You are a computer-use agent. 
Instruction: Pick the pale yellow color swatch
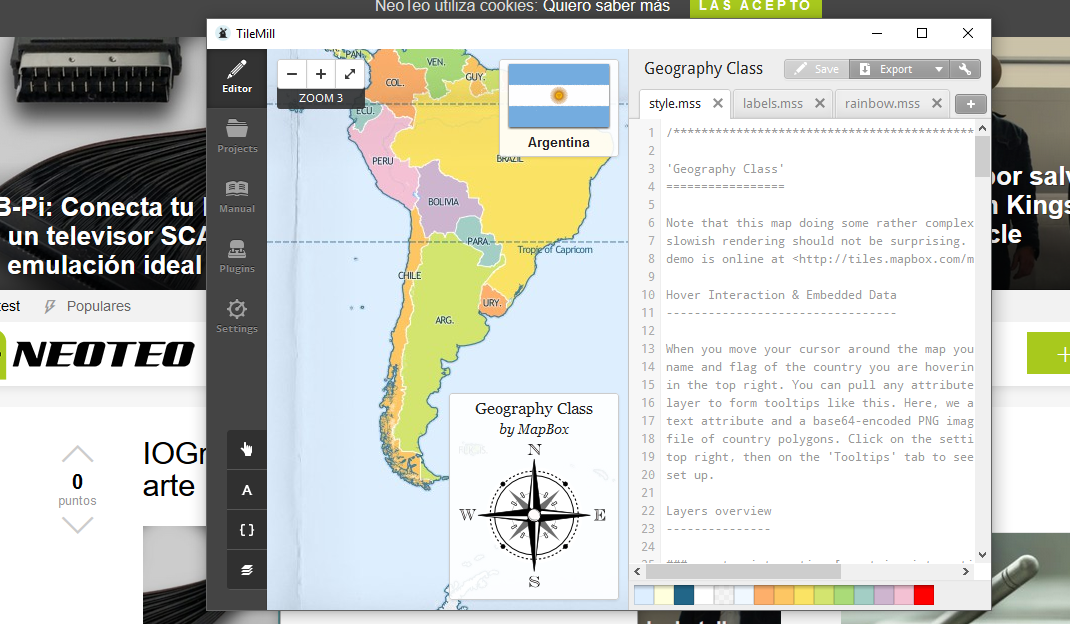click(x=663, y=595)
